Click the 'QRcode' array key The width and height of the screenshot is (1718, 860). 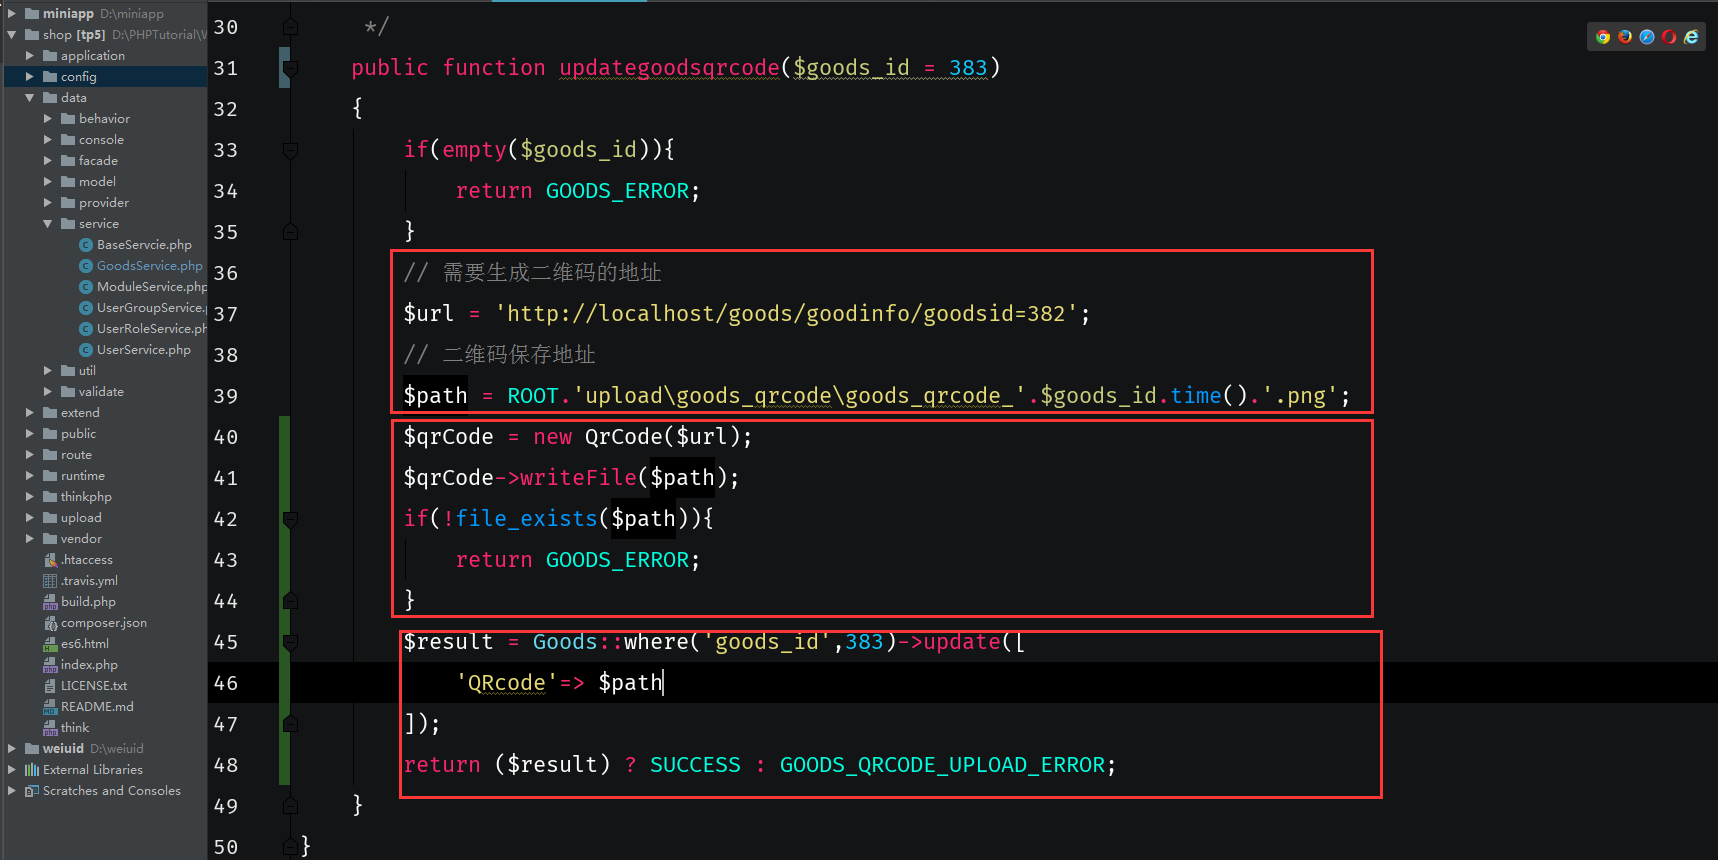click(507, 683)
